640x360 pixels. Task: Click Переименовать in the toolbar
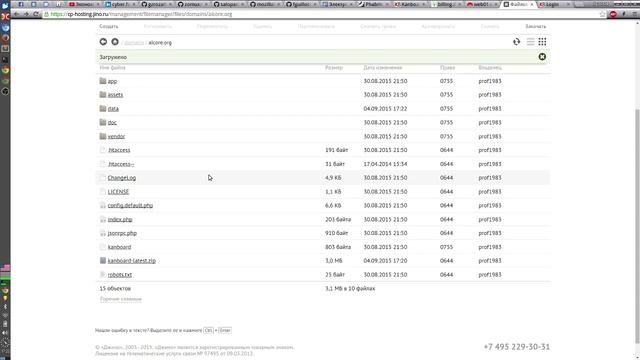[316, 26]
